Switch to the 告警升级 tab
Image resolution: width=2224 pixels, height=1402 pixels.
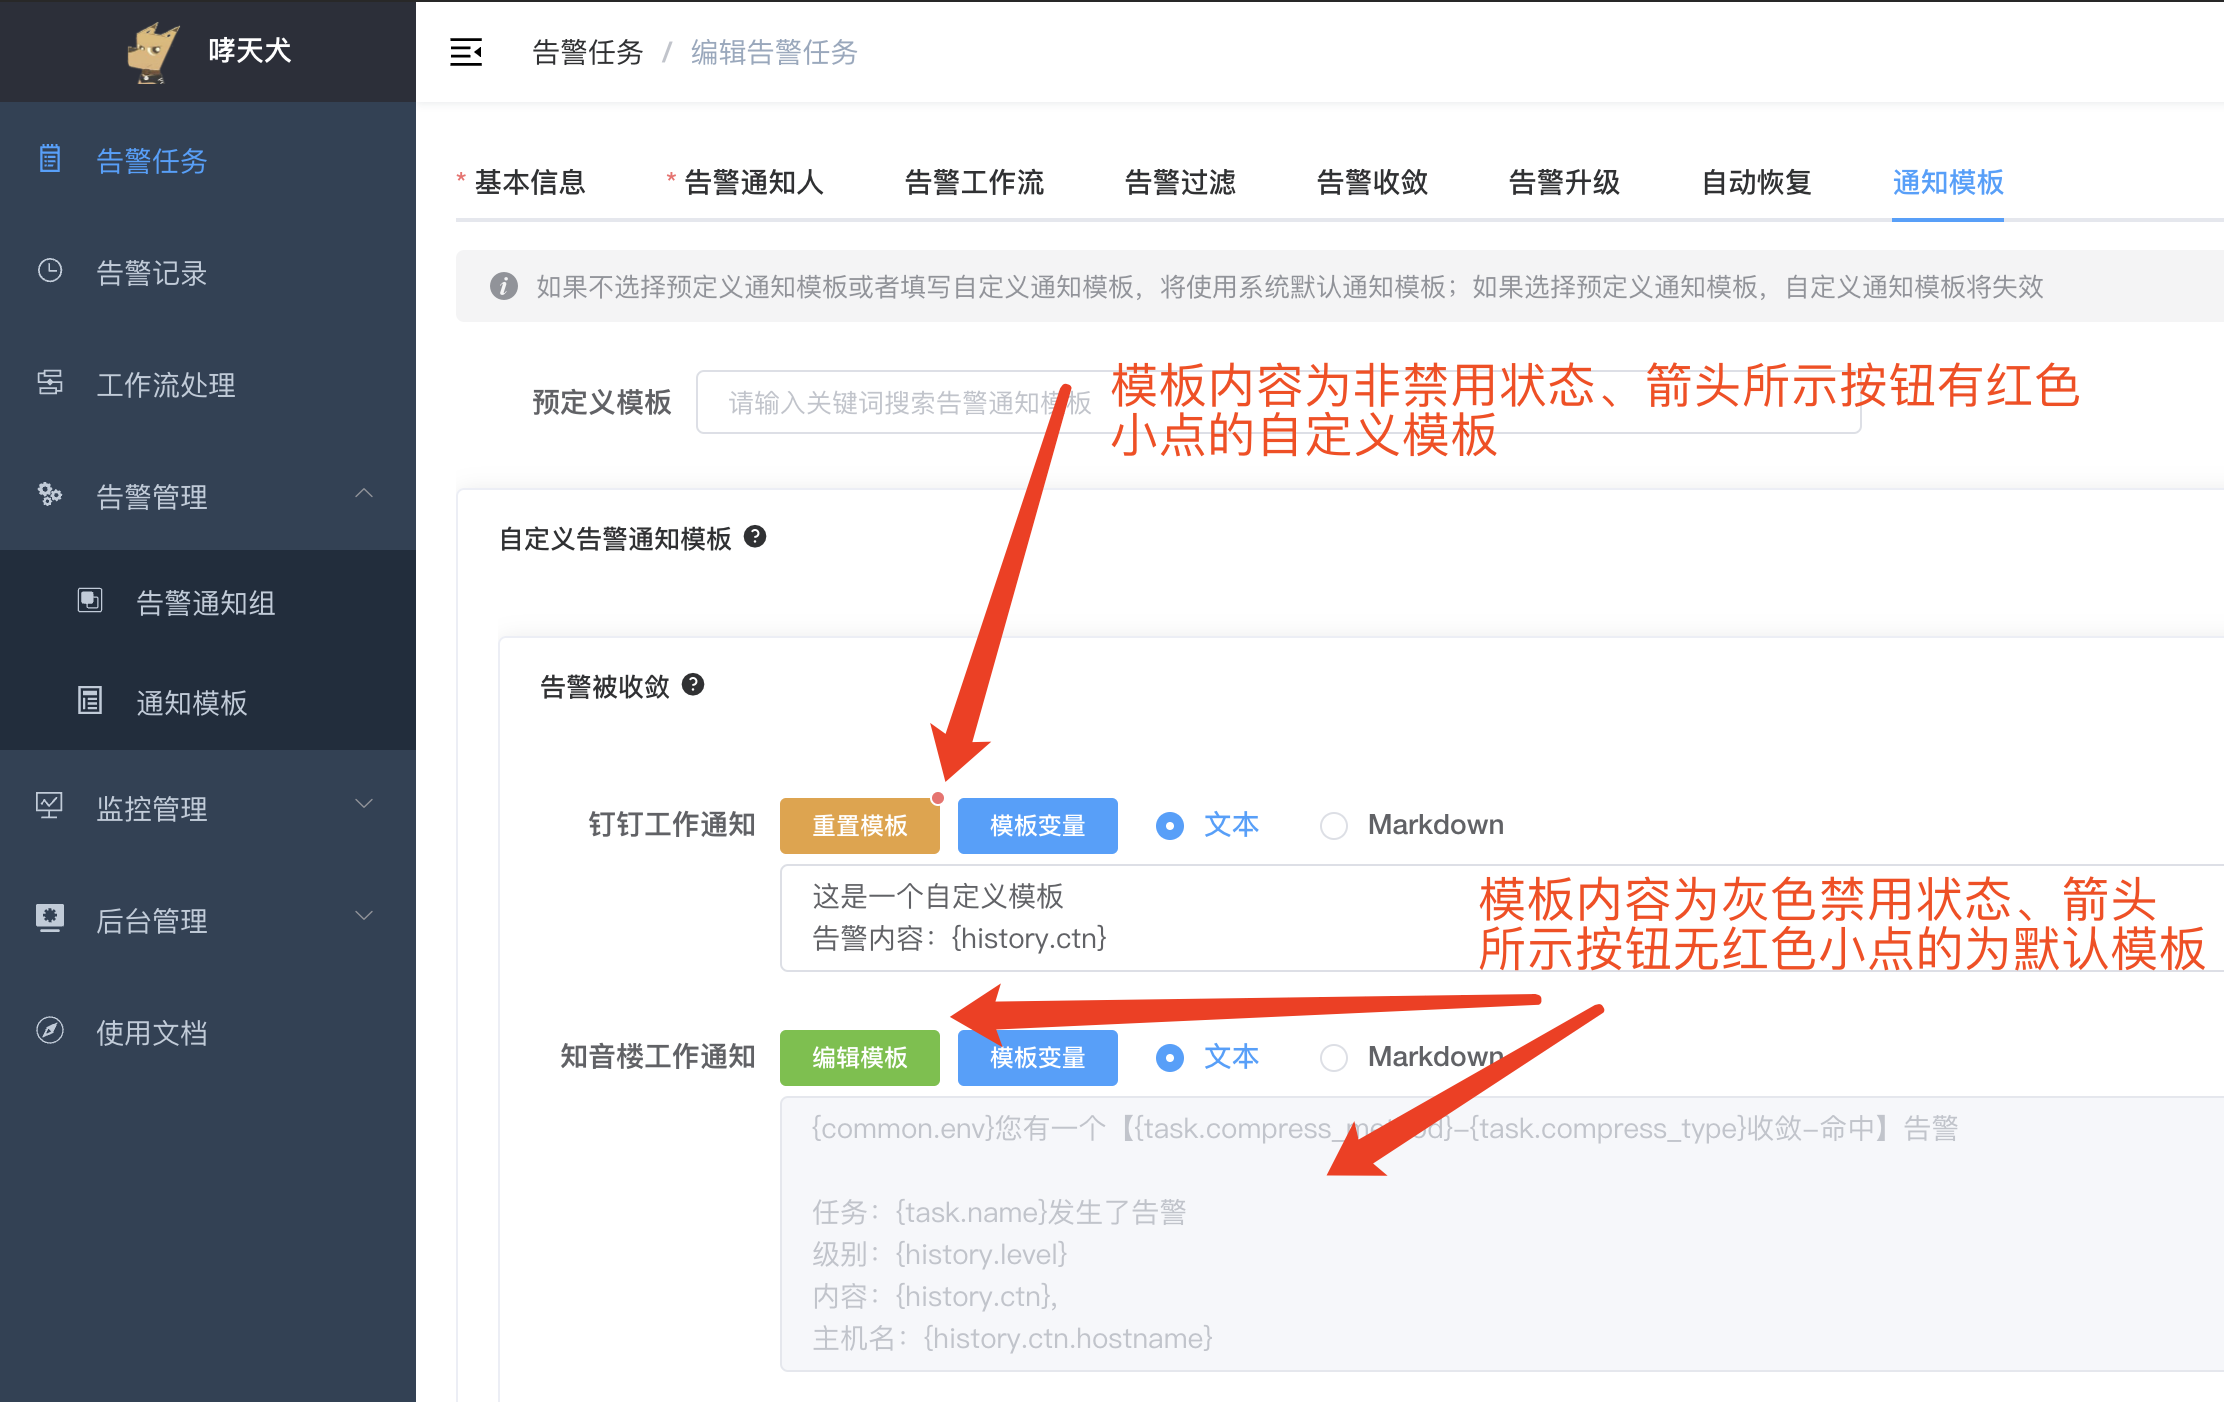tap(1564, 183)
